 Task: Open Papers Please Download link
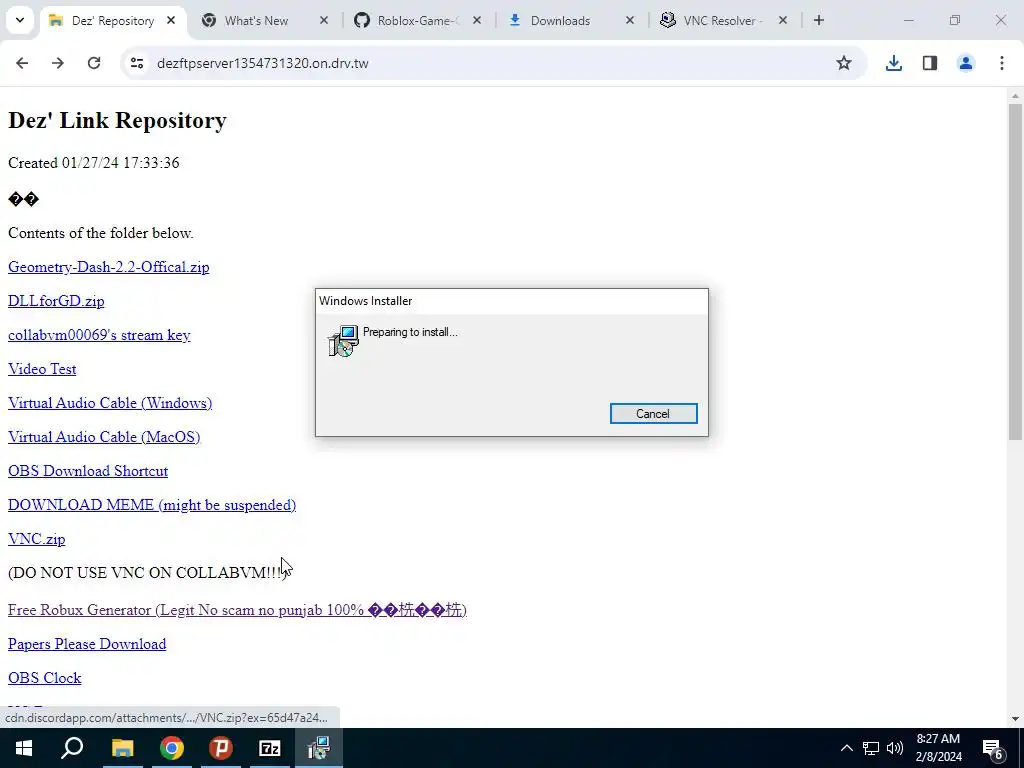tap(87, 644)
